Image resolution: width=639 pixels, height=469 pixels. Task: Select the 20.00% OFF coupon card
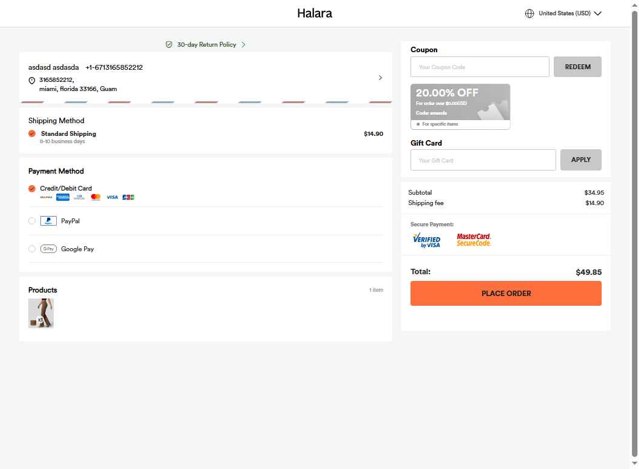[x=460, y=107]
